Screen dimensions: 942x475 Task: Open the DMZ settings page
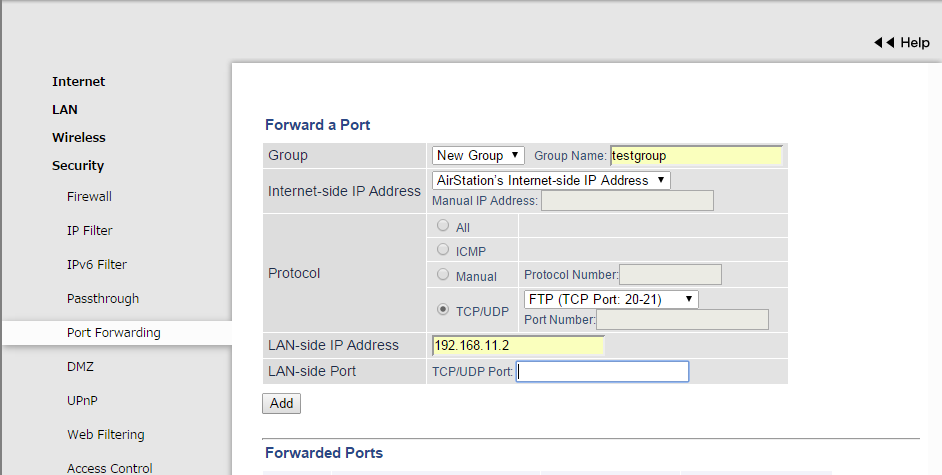tap(80, 367)
